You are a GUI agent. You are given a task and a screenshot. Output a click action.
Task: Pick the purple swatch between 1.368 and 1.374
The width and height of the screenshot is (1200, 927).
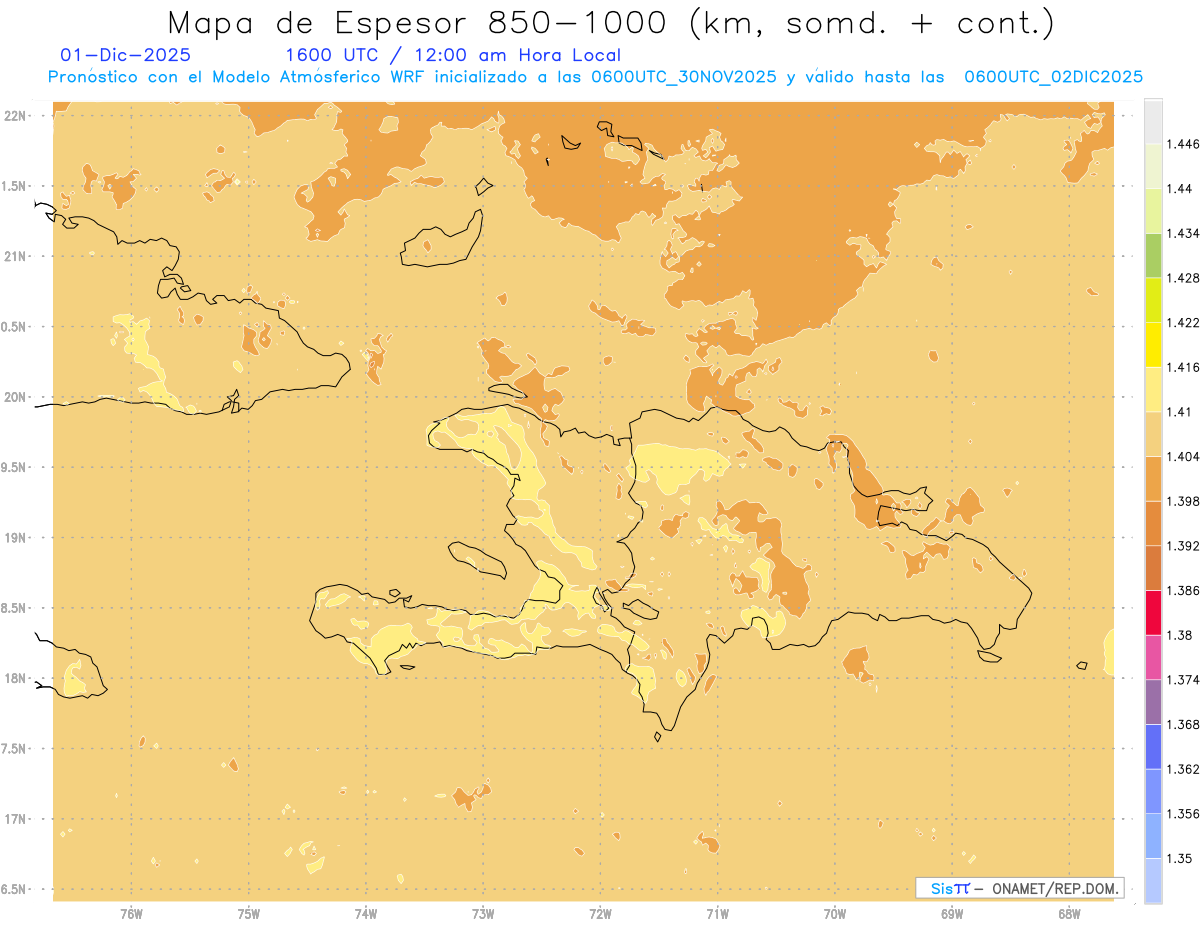click(1153, 702)
